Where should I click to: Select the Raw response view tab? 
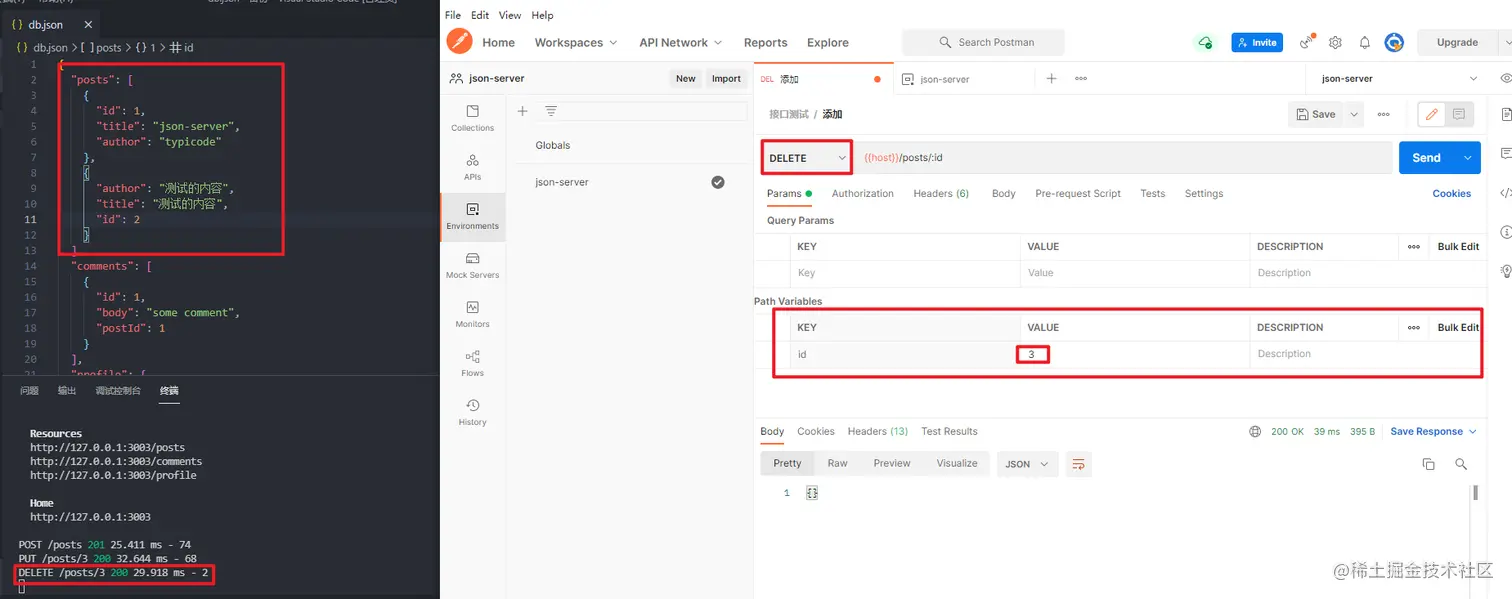(837, 464)
